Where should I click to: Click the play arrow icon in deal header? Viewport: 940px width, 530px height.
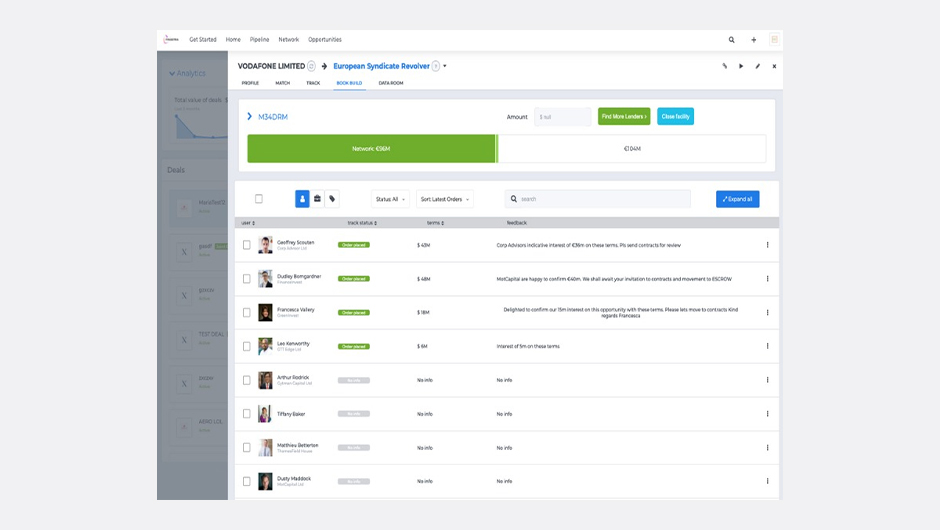pyautogui.click(x=741, y=66)
